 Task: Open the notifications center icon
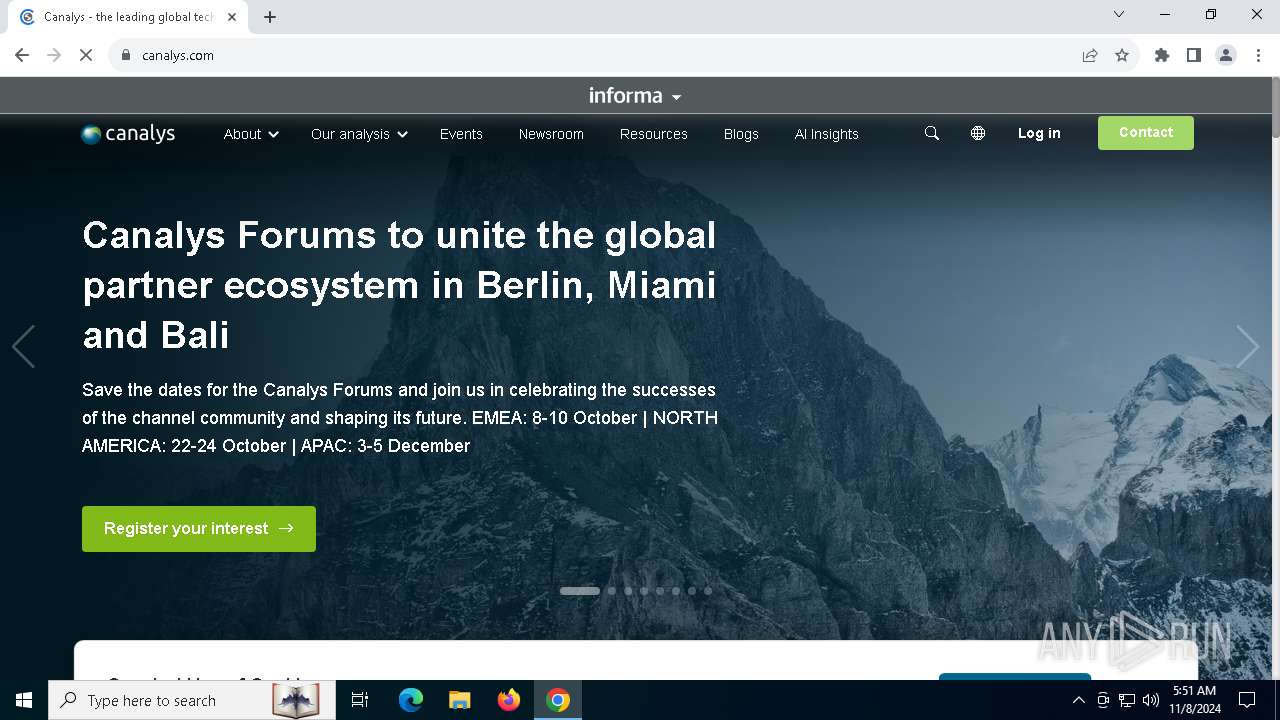tap(1247, 700)
